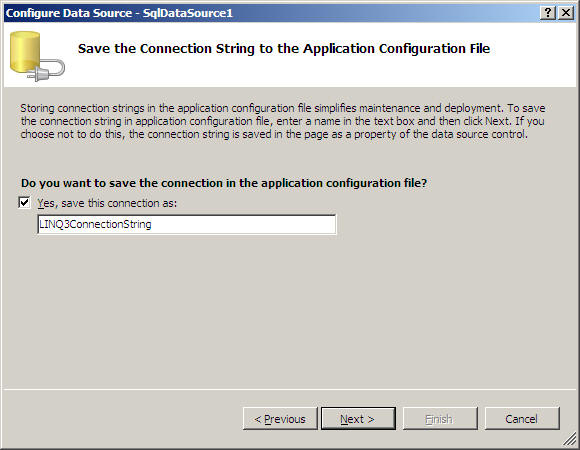Click the empty space inside the connection name box
The height and width of the screenshot is (450, 580).
coord(242,224)
